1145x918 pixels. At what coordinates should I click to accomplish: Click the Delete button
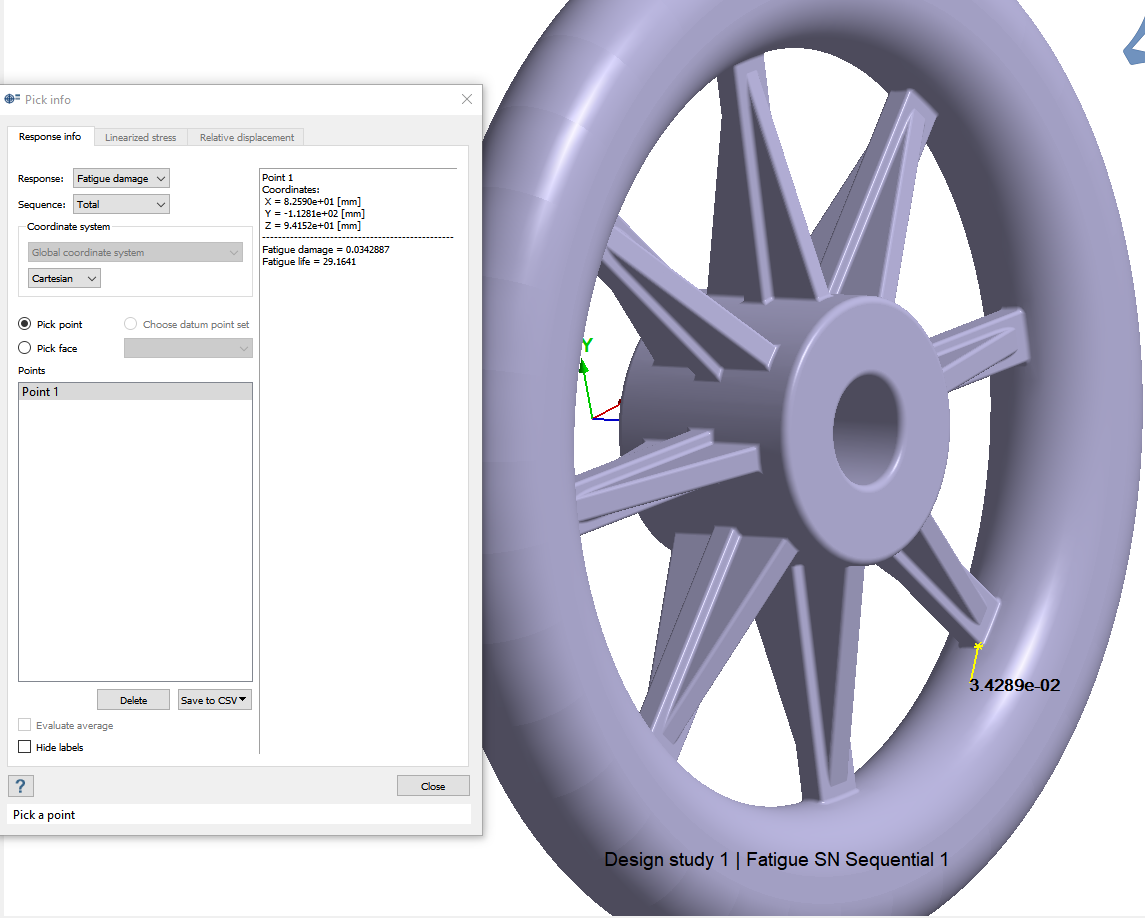(133, 700)
